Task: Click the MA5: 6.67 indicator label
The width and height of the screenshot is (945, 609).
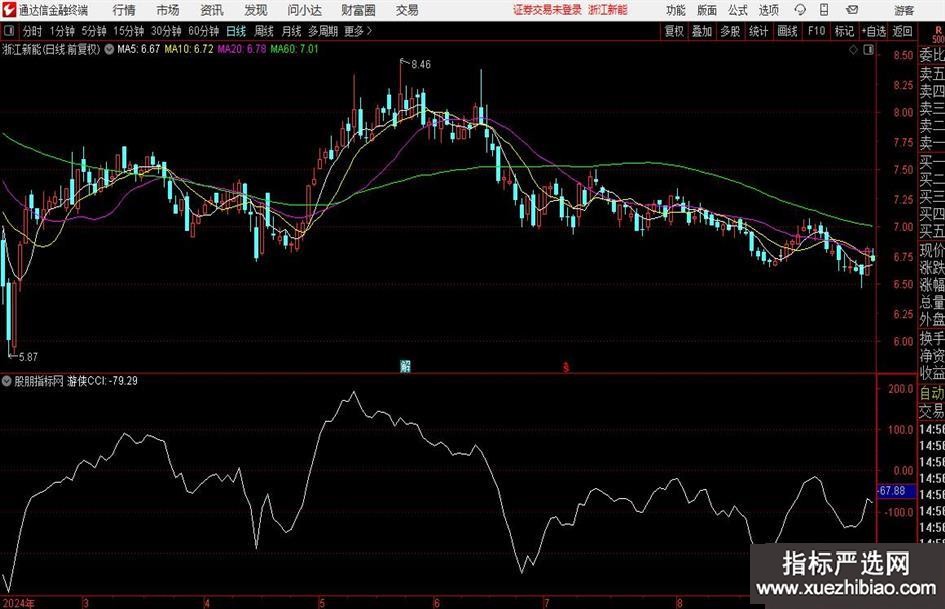Action: click(139, 49)
